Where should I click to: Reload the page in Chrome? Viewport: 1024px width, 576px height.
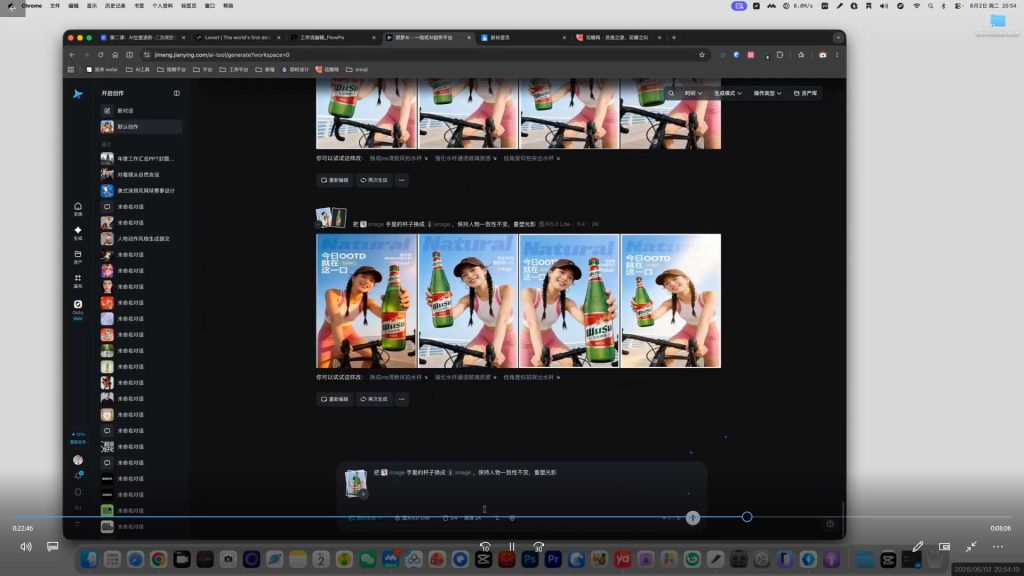(101, 55)
